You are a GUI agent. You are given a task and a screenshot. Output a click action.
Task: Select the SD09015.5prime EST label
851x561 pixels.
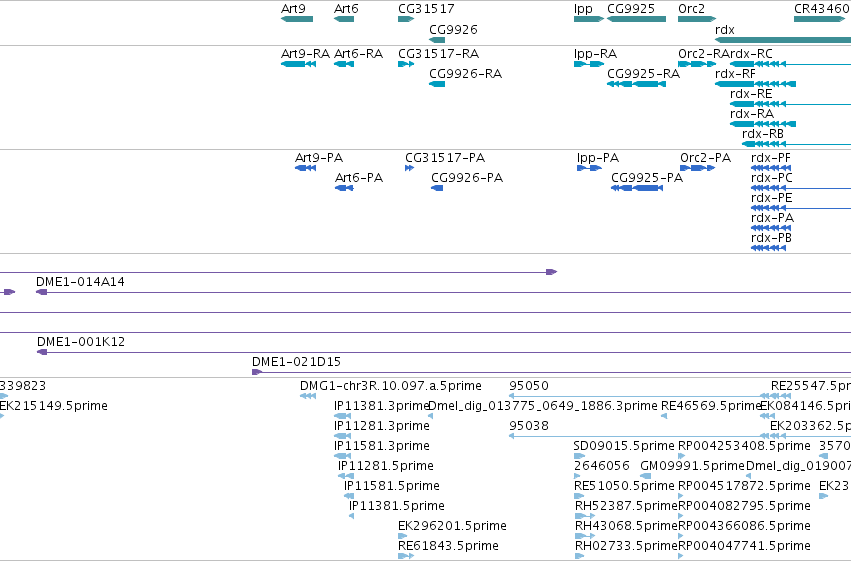click(x=624, y=446)
